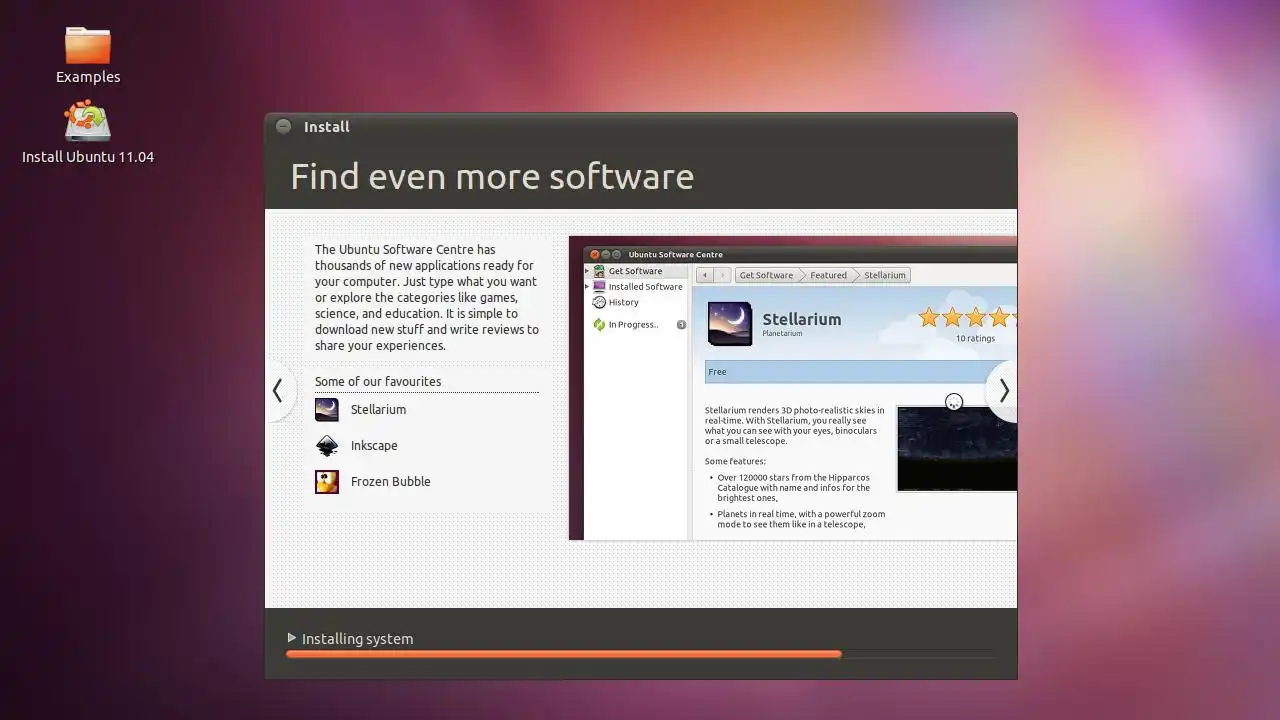
Task: Show the previous slide with left arrow
Action: (x=278, y=391)
